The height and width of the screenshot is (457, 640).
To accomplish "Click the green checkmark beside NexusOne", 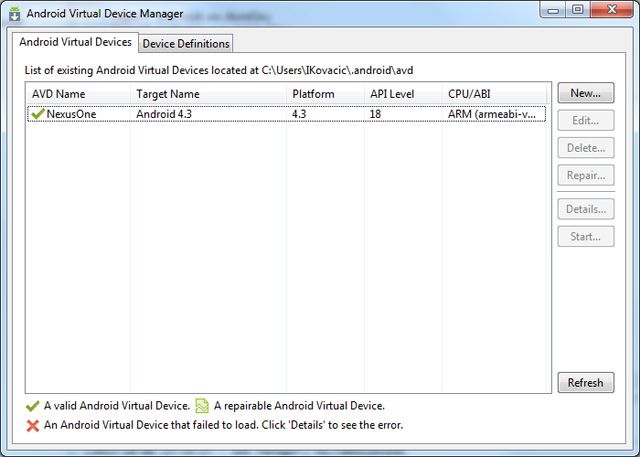I will click(x=38, y=114).
